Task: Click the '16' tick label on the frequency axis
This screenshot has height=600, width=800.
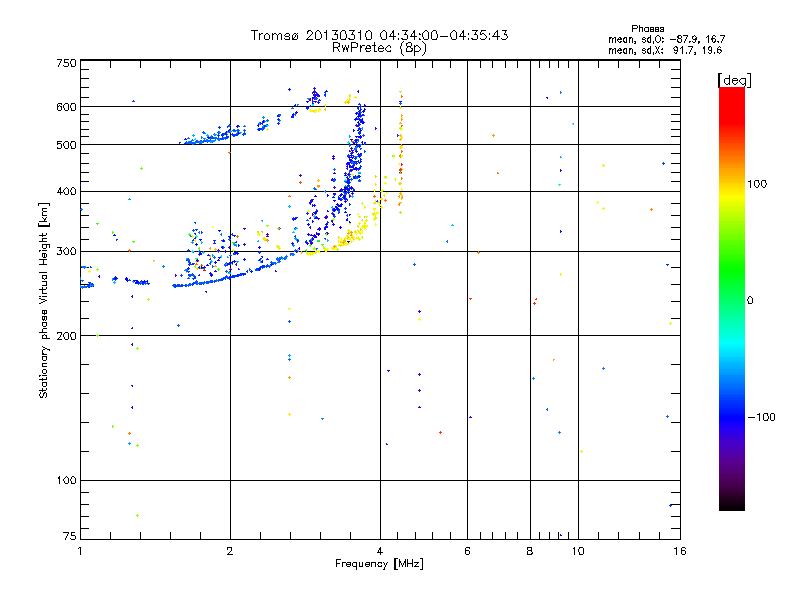Action: coord(680,551)
